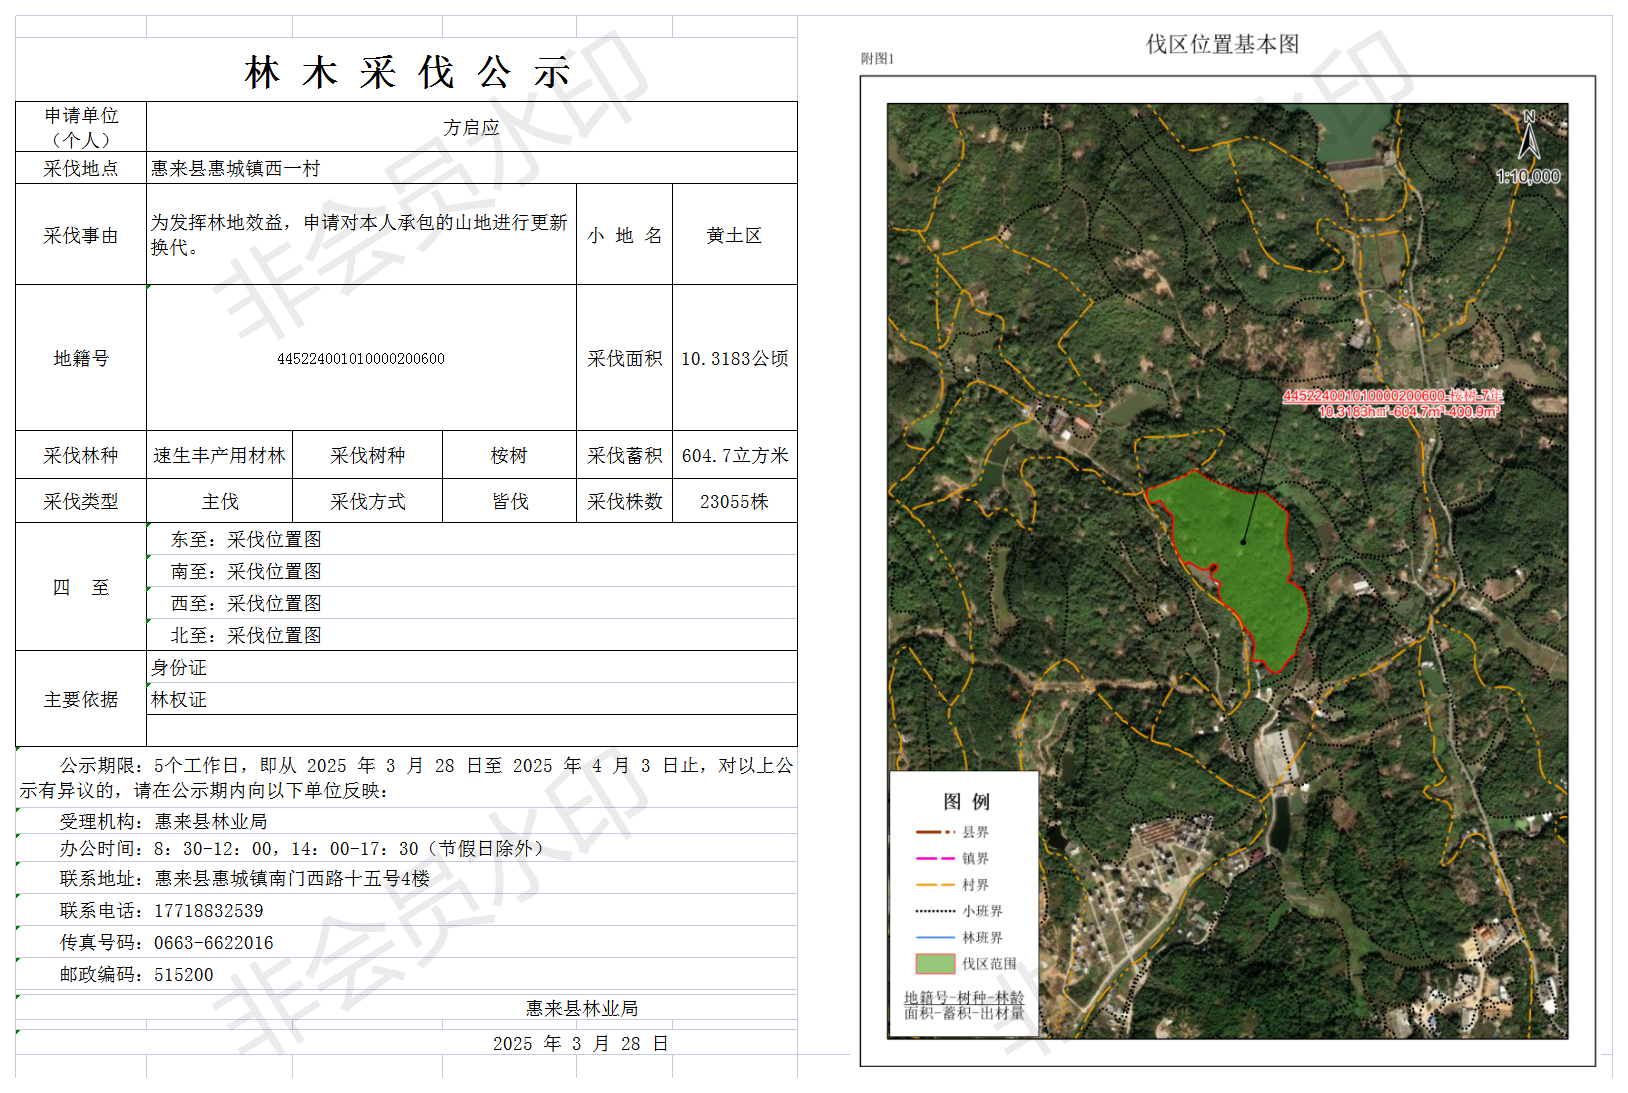
Task: Click the map scale 1:10,000
Action: tap(1528, 177)
